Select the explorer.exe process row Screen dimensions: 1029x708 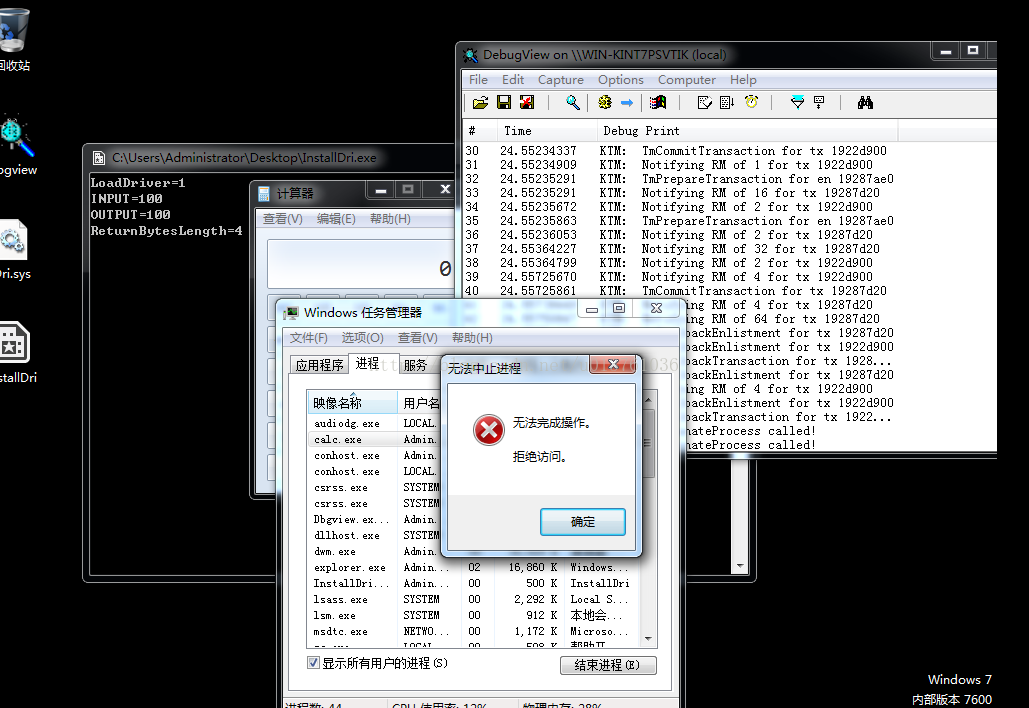click(472, 567)
